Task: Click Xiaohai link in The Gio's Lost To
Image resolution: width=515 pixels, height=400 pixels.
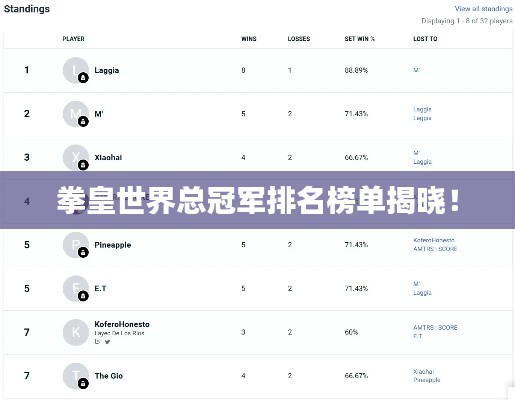Action: pos(423,371)
